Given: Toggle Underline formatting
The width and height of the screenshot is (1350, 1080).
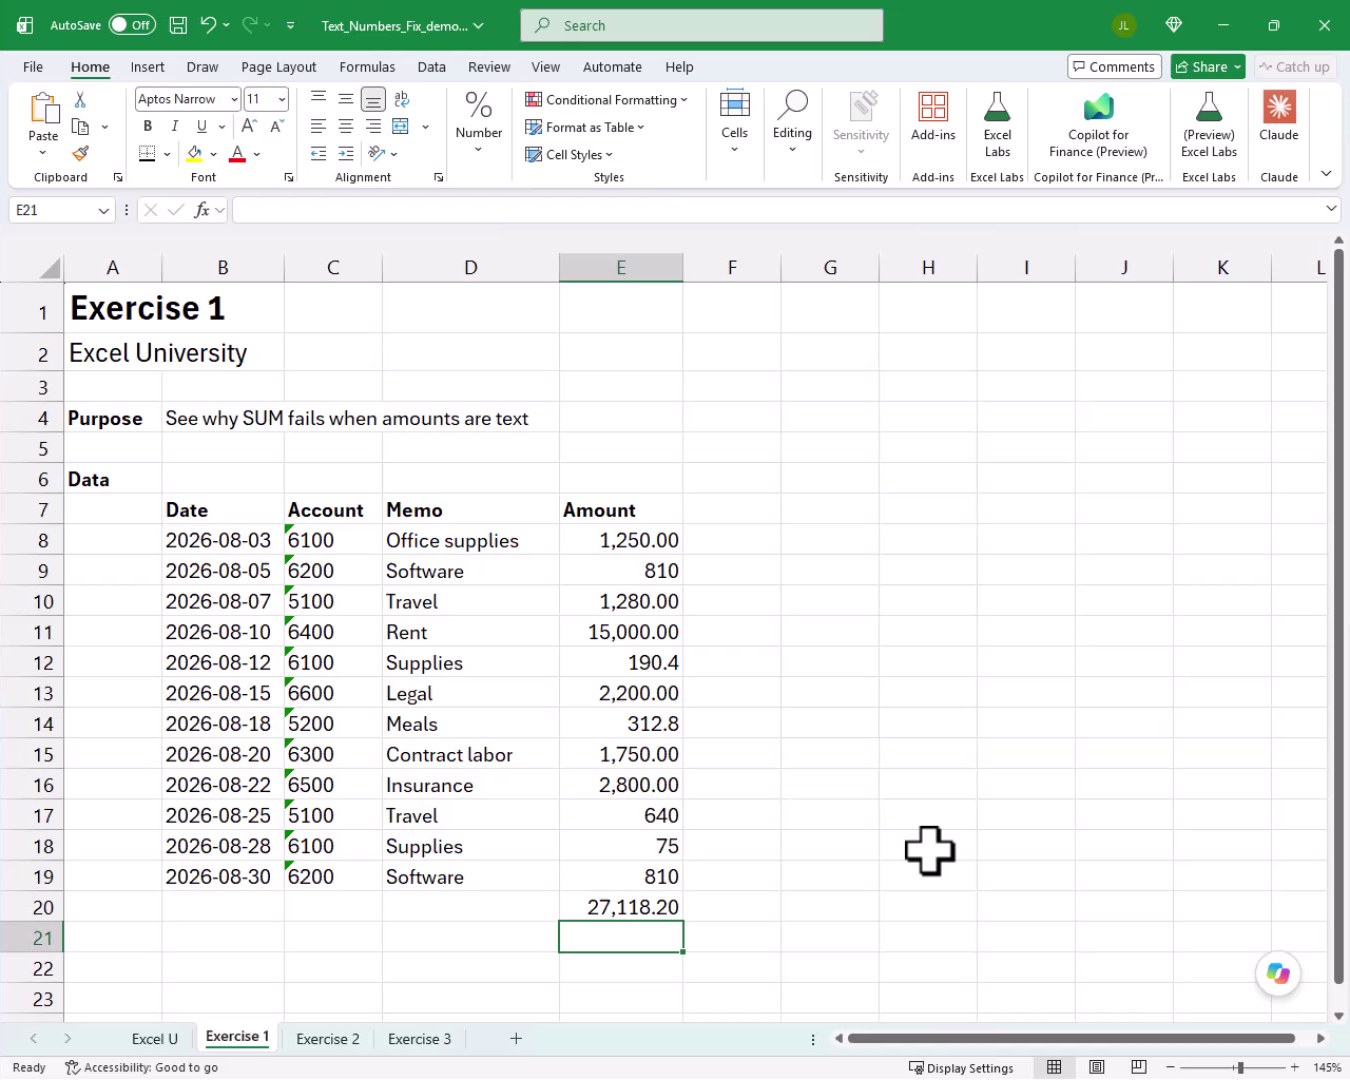Looking at the screenshot, I should tap(202, 126).
